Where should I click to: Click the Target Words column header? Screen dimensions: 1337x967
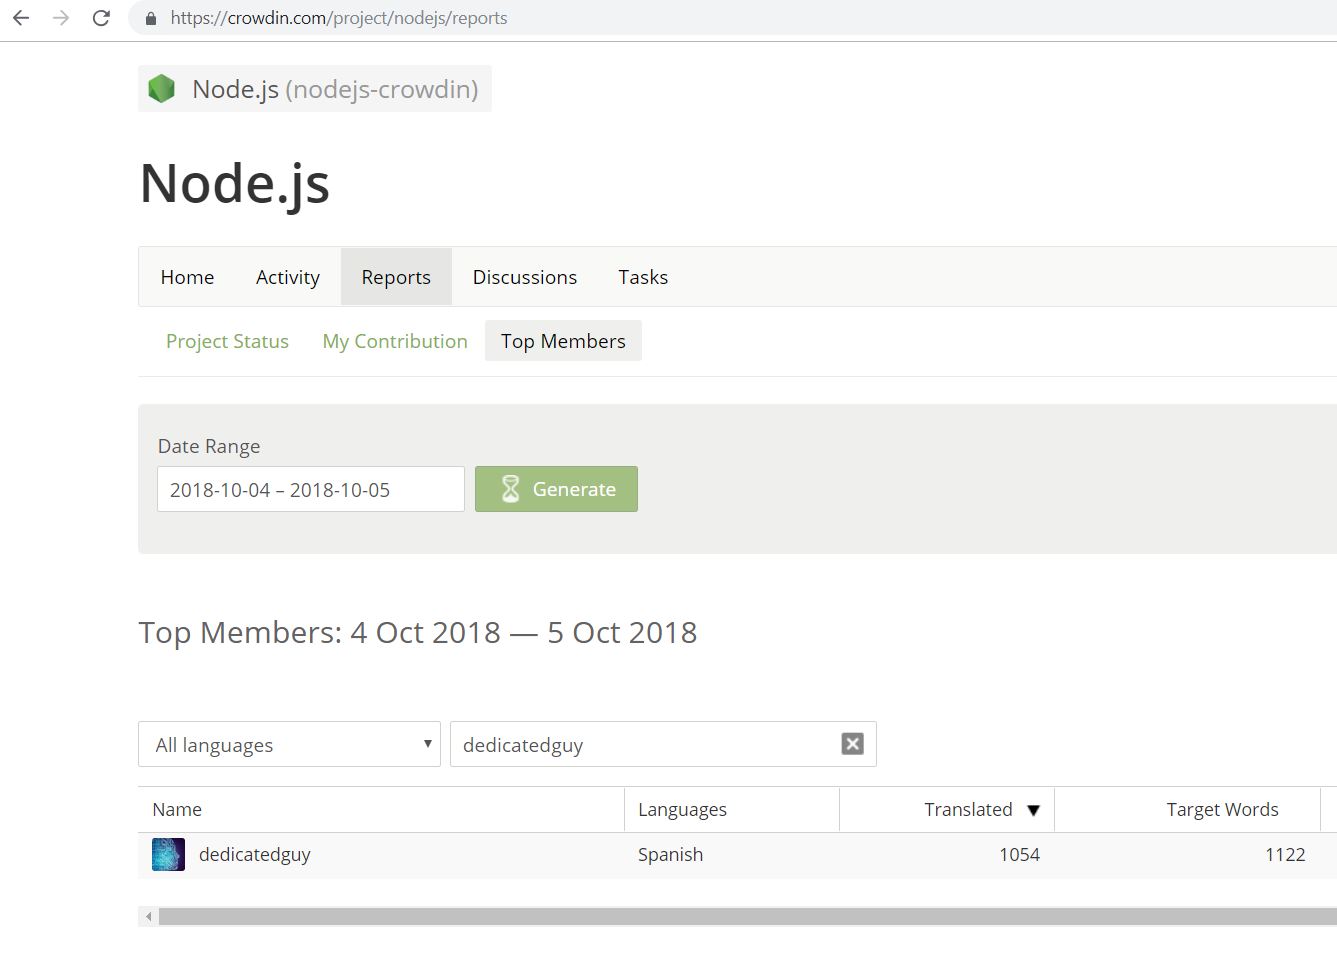click(1222, 810)
